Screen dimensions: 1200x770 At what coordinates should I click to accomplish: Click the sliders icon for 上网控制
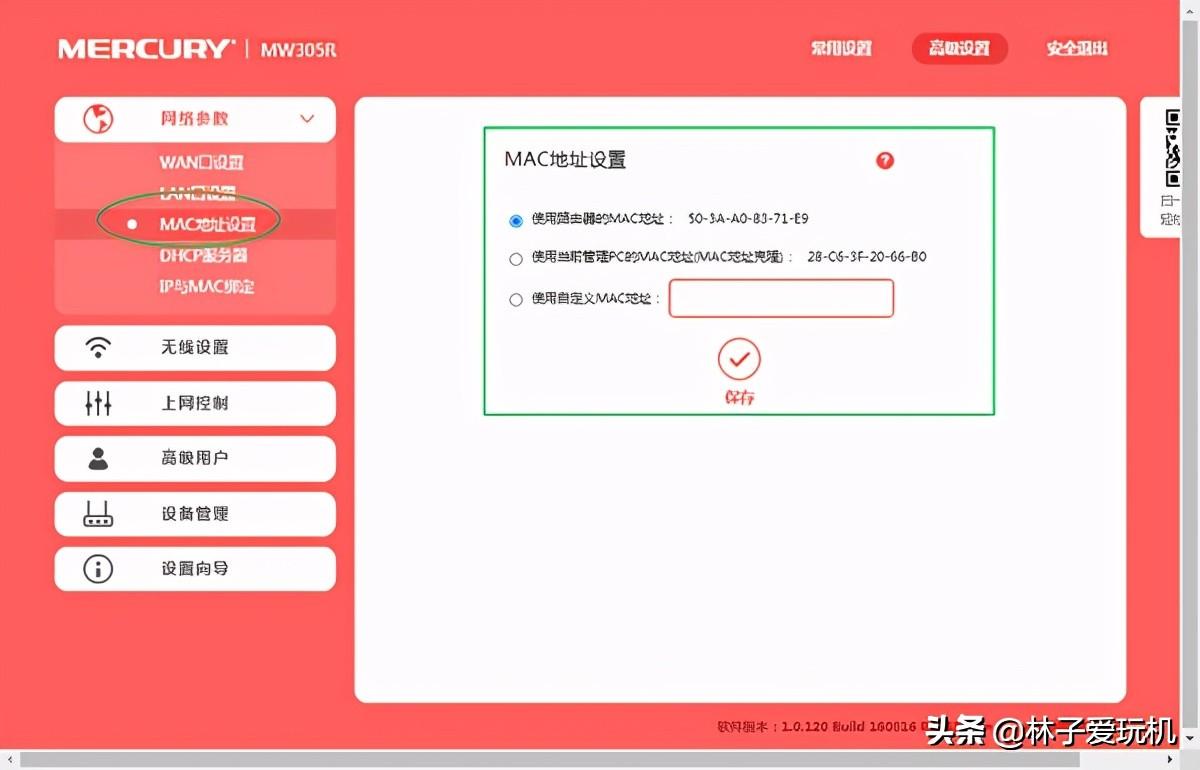(98, 403)
